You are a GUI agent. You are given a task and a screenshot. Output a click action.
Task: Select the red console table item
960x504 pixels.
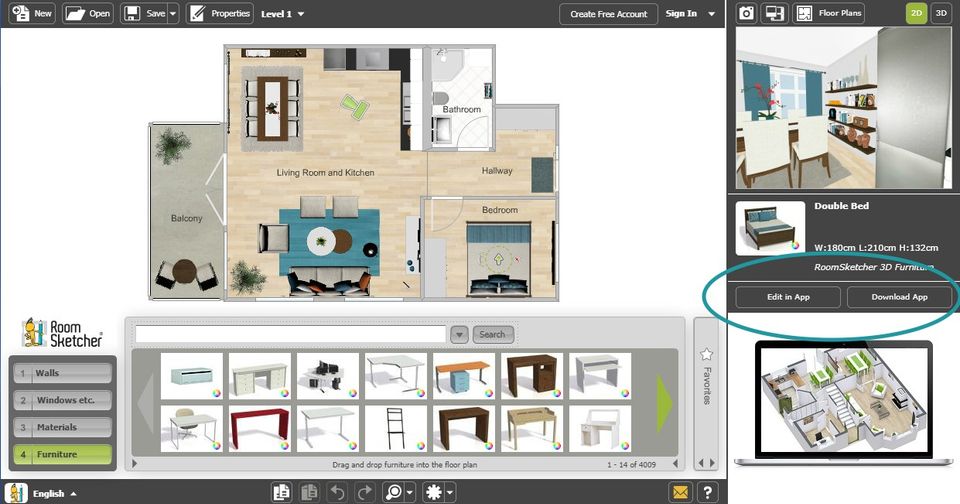pyautogui.click(x=260, y=429)
